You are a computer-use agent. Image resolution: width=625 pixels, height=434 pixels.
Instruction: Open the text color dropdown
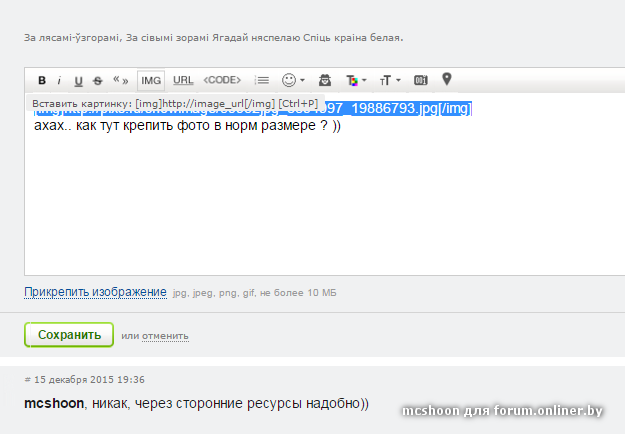point(356,81)
